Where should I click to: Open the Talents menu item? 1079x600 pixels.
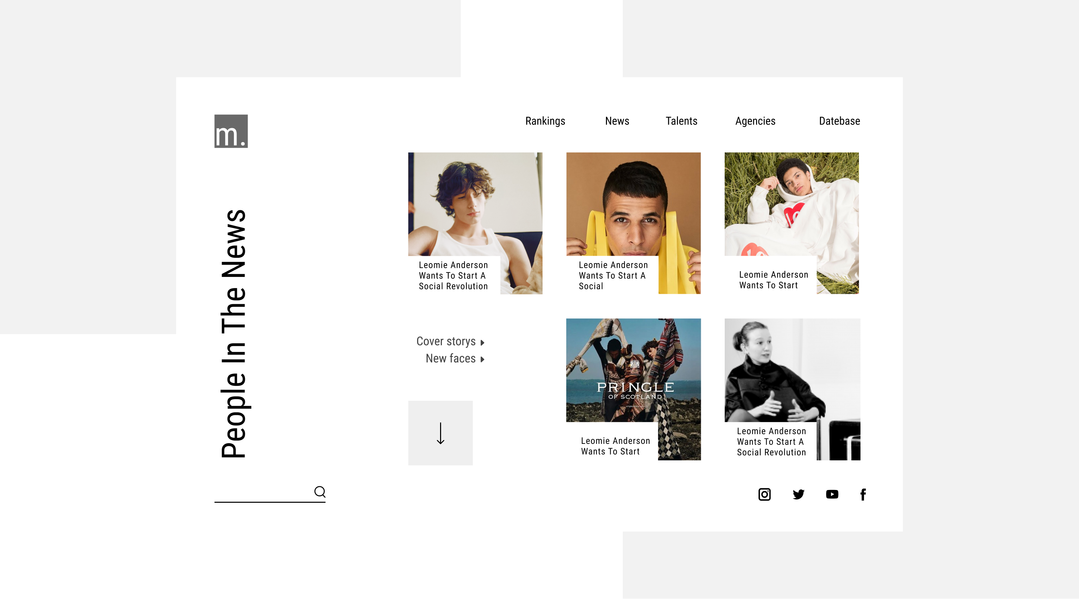(x=681, y=120)
